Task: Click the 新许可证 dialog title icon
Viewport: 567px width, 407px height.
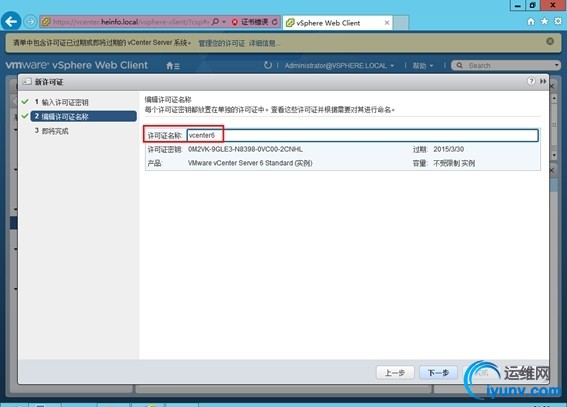Action: 27,82
